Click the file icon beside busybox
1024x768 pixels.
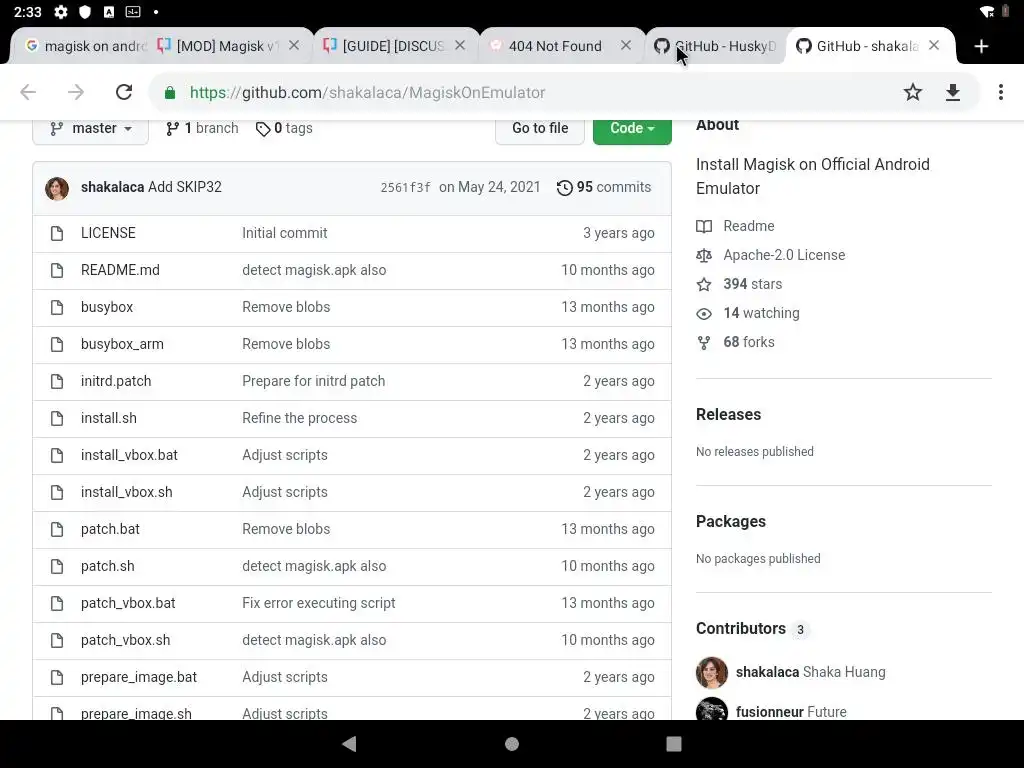pos(57,307)
